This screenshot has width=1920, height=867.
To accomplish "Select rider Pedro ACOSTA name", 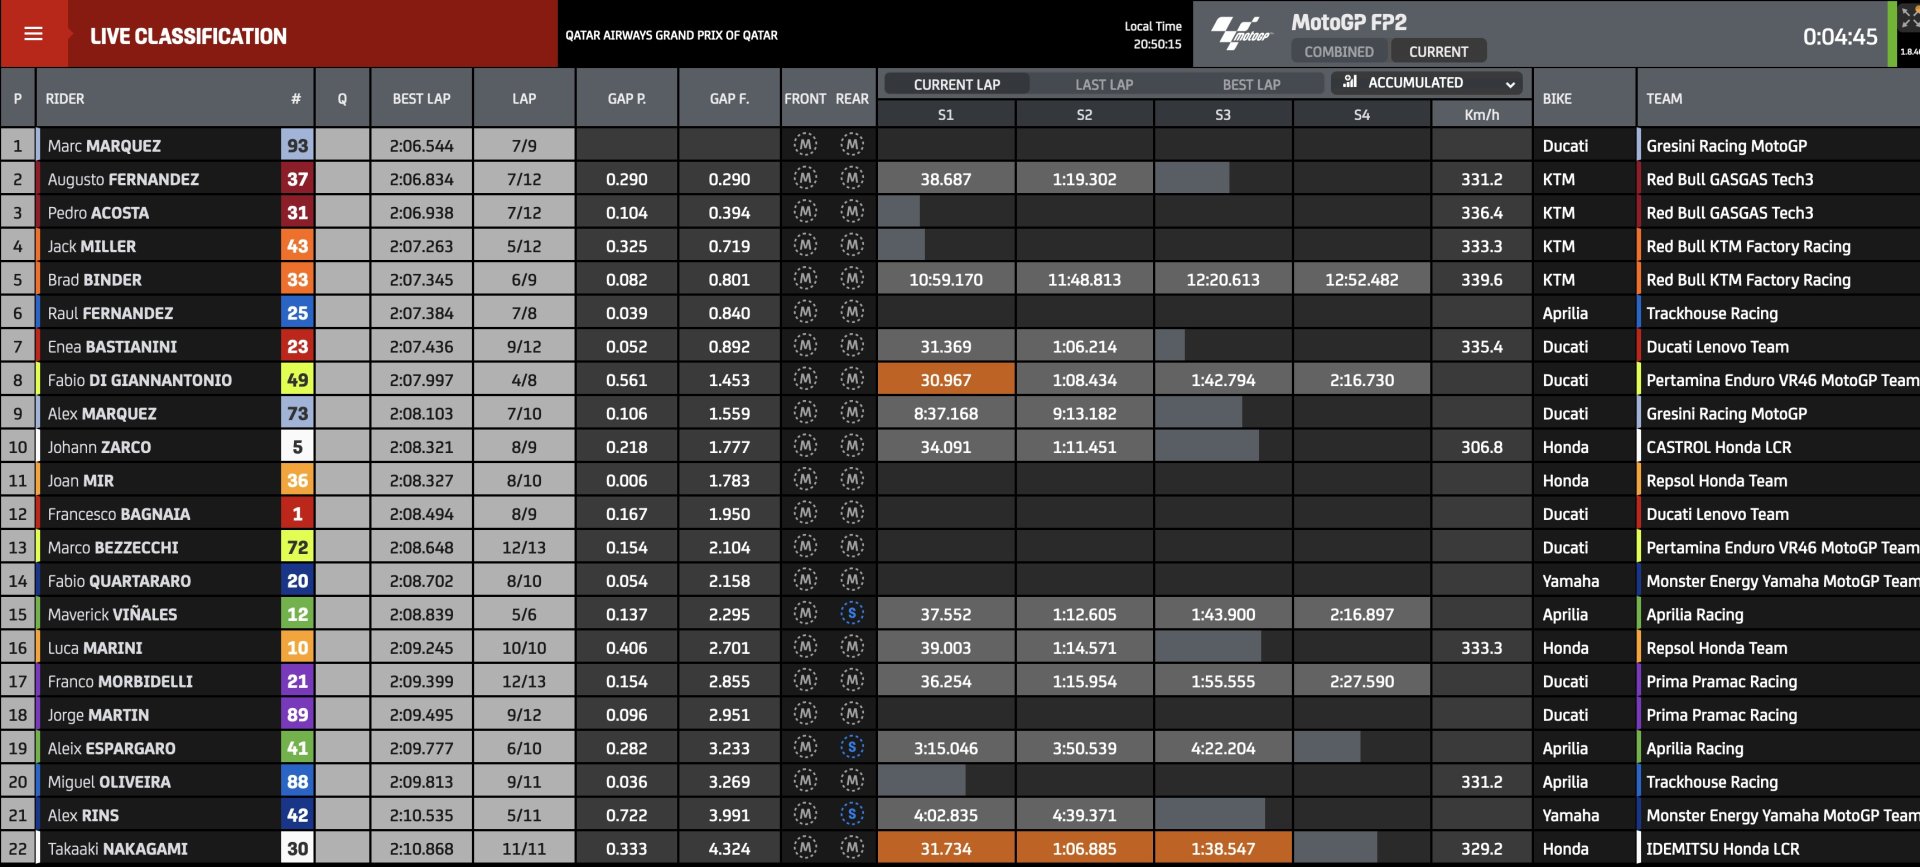I will pyautogui.click(x=98, y=212).
